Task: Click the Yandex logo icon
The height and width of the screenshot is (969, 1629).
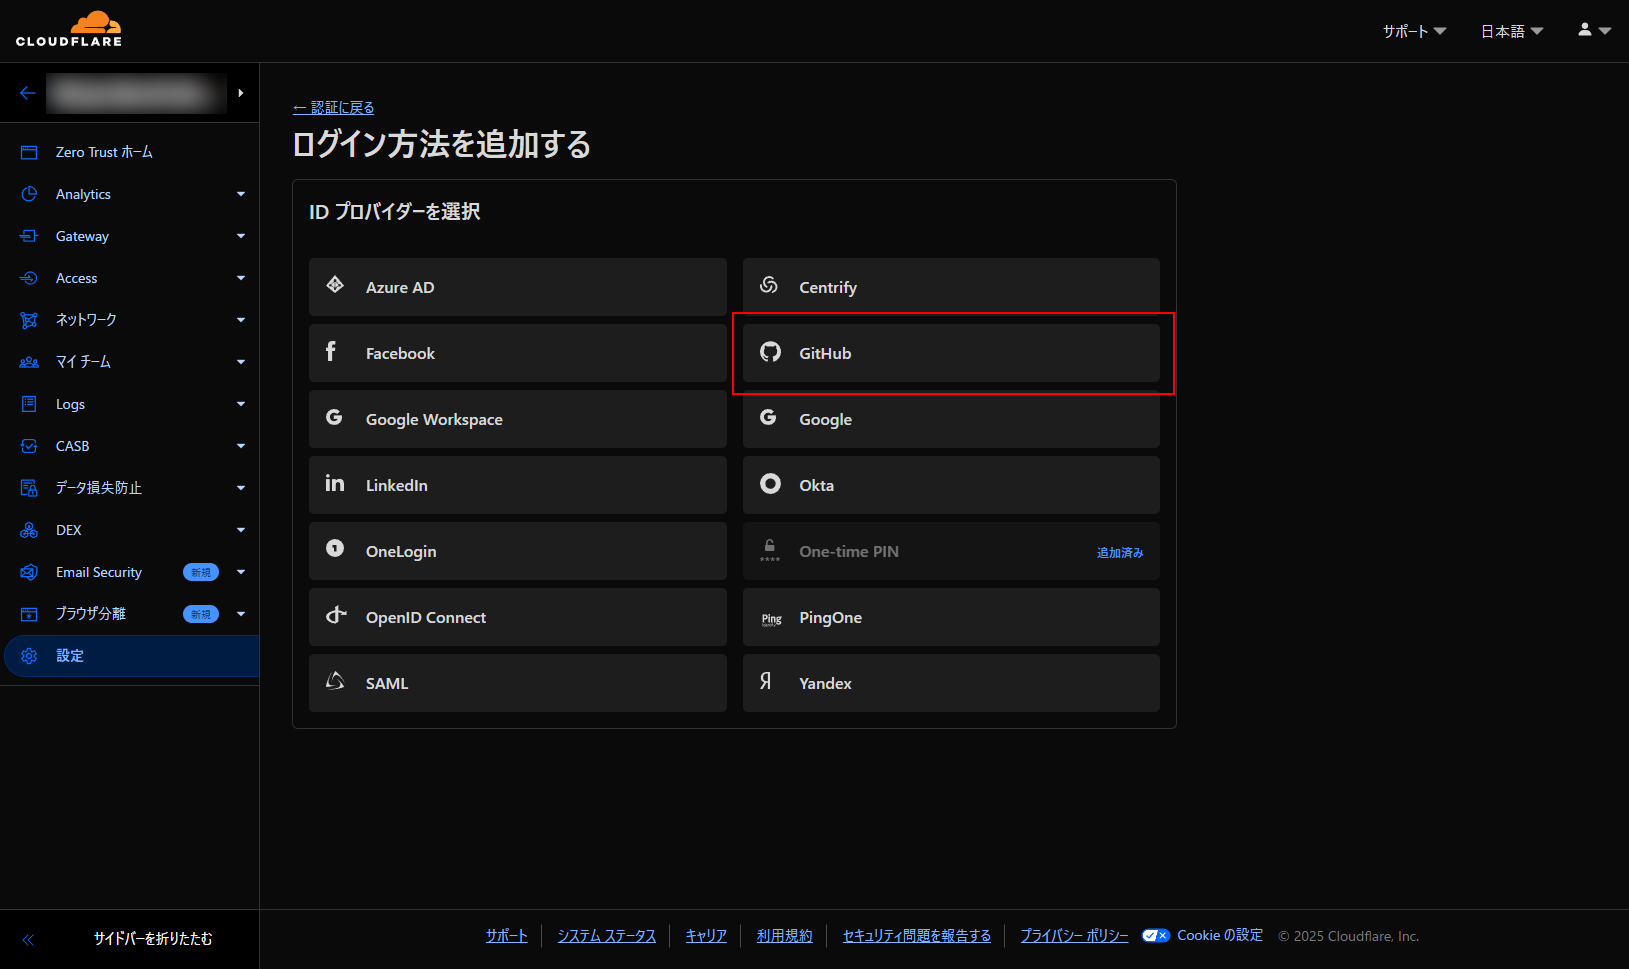Action: (765, 681)
